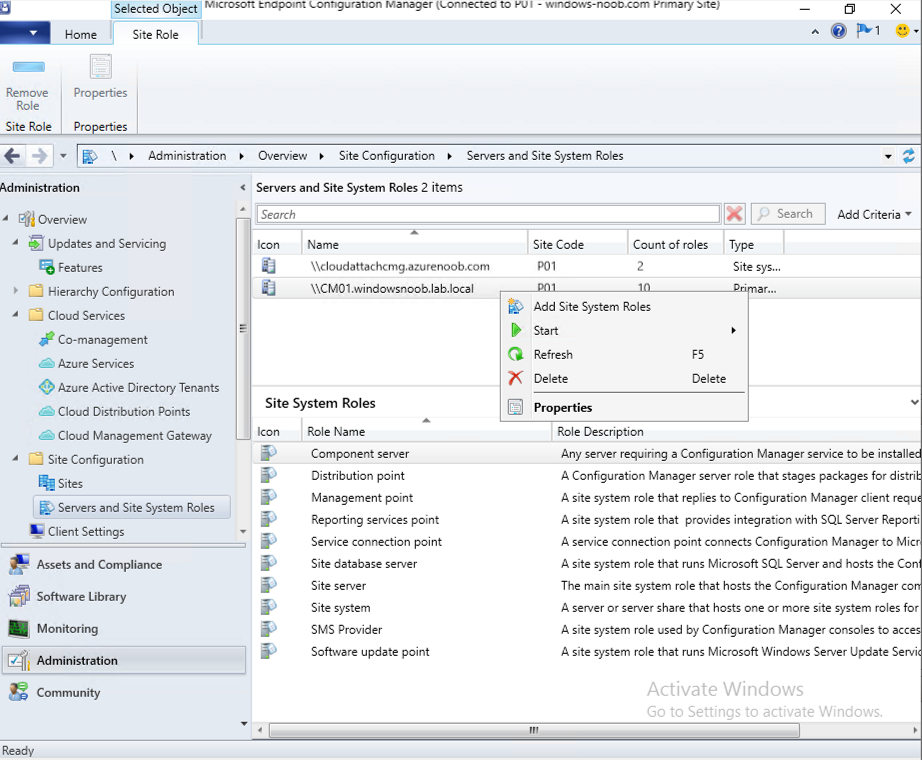Image resolution: width=922 pixels, height=760 pixels.
Task: Open the Start submenu arrow
Action: tap(733, 331)
